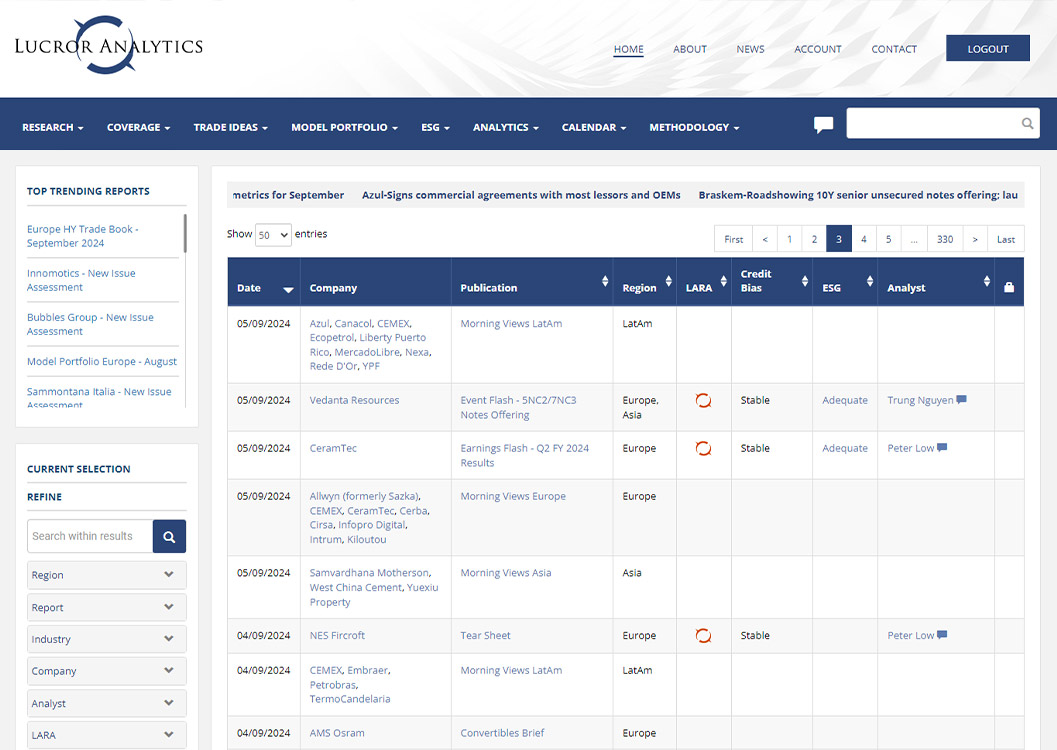The image size is (1057, 750).
Task: Click comment icon beside Peter Low in CeramTec row
Action: (x=942, y=447)
